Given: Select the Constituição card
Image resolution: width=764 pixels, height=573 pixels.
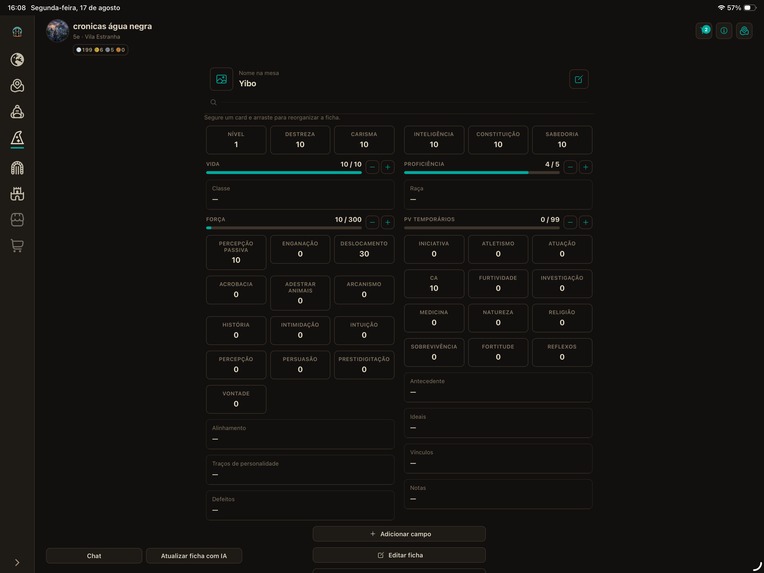Looking at the screenshot, I should pyautogui.click(x=498, y=140).
